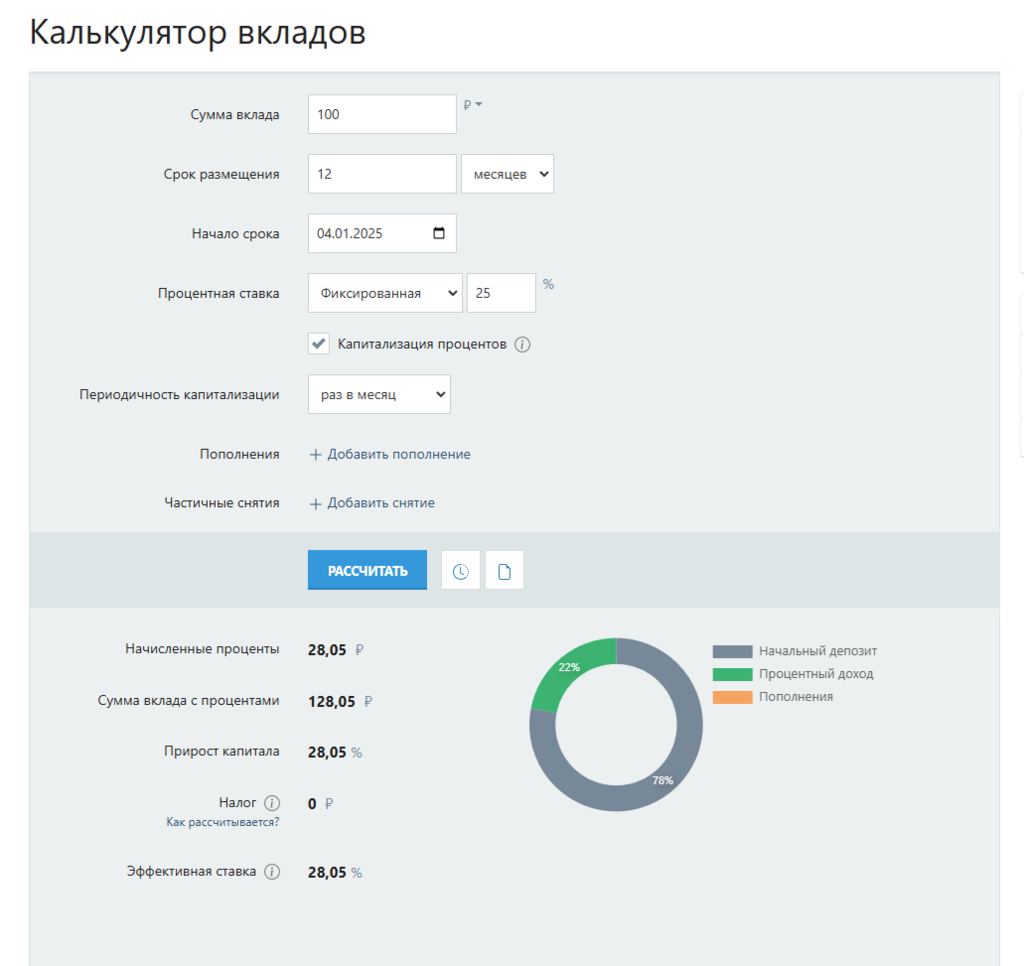Open calculation history via the clock icon
Viewport: 1024px width, 966px height.
460,570
